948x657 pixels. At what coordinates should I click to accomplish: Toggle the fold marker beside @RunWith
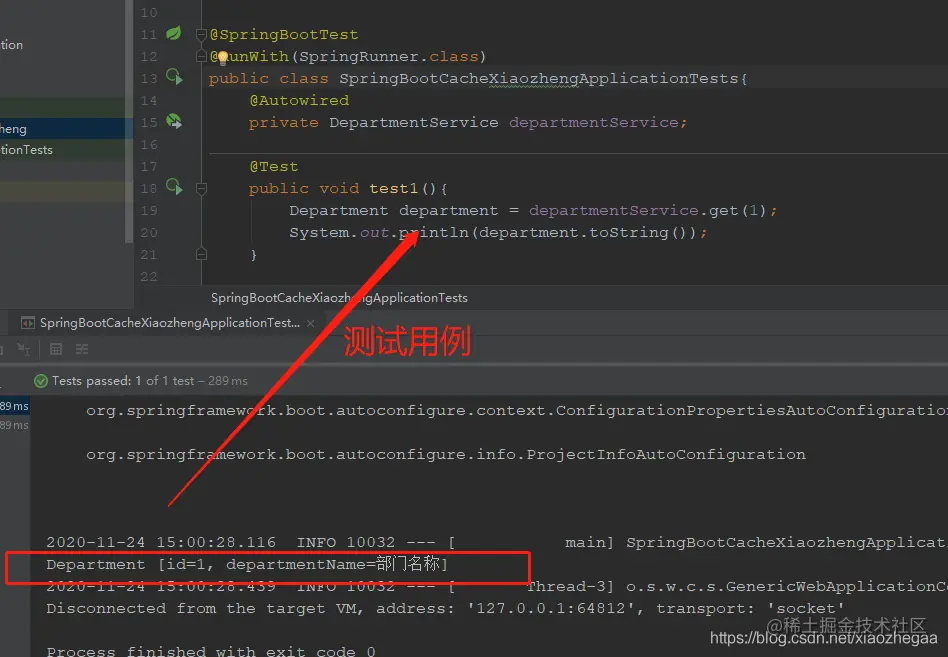click(x=201, y=57)
